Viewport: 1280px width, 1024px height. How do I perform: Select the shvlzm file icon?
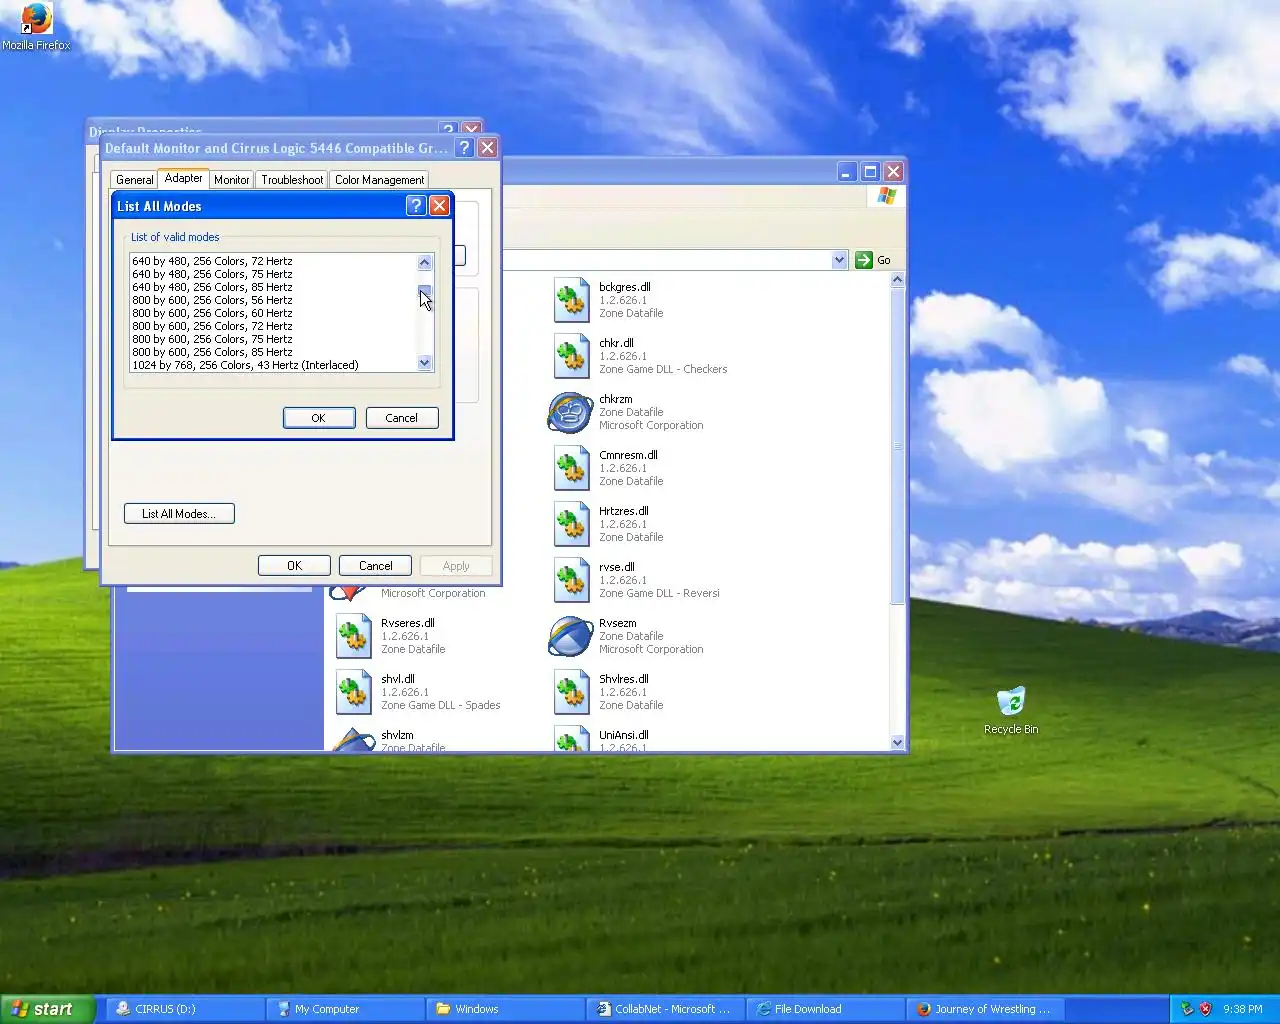tap(353, 739)
